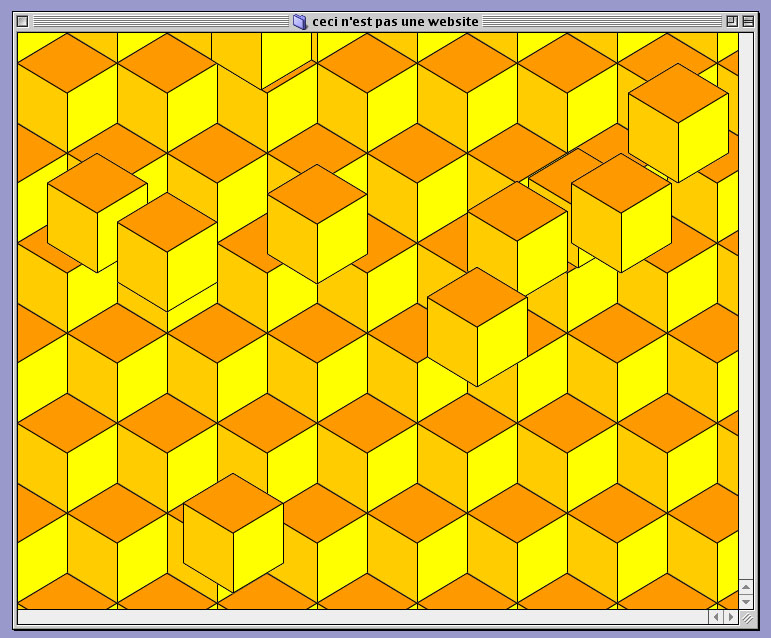Click the windowshade collapse box in the title bar

(748, 21)
